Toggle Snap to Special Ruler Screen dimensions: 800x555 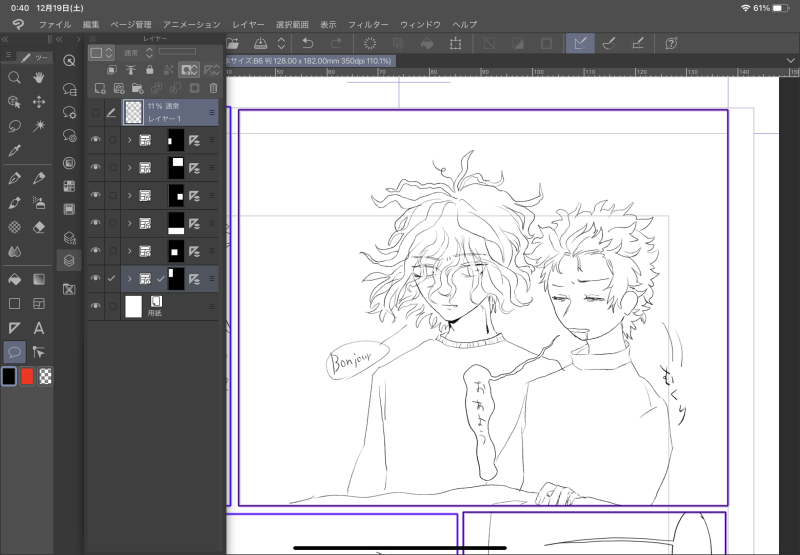point(609,43)
